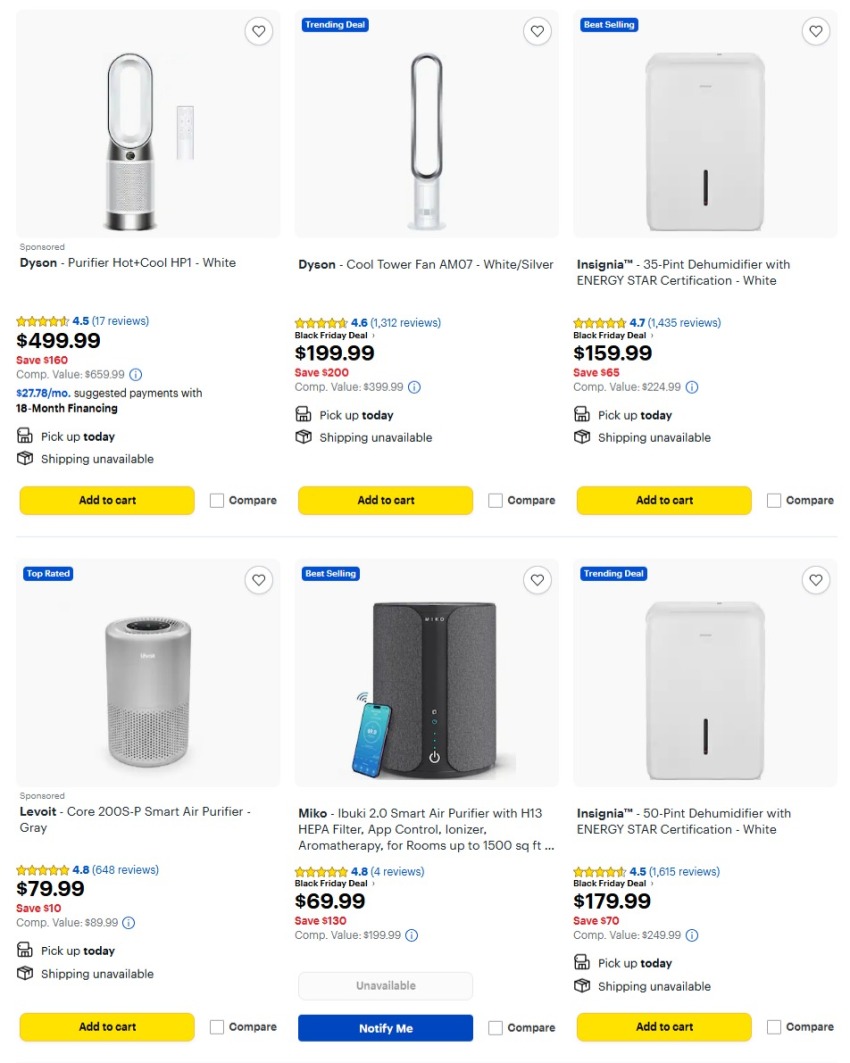Click the shipping unavailable box icon under Levoit
Screen dimensions: 850x1063
(x=25, y=973)
